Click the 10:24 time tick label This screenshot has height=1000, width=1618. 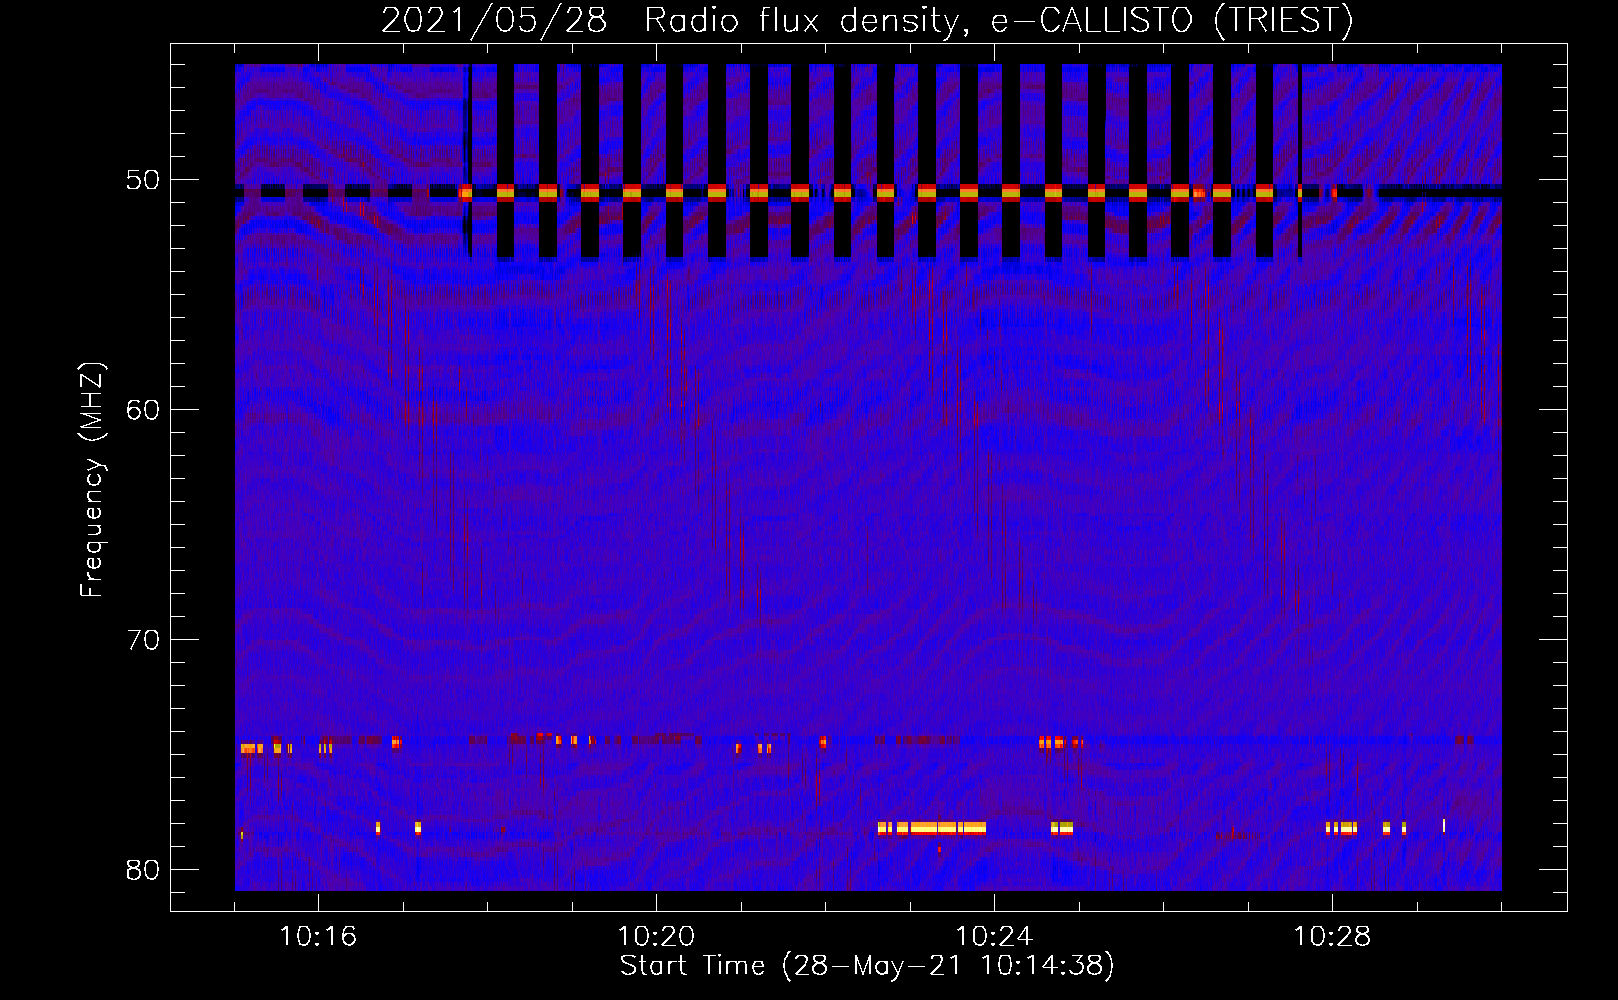point(994,937)
